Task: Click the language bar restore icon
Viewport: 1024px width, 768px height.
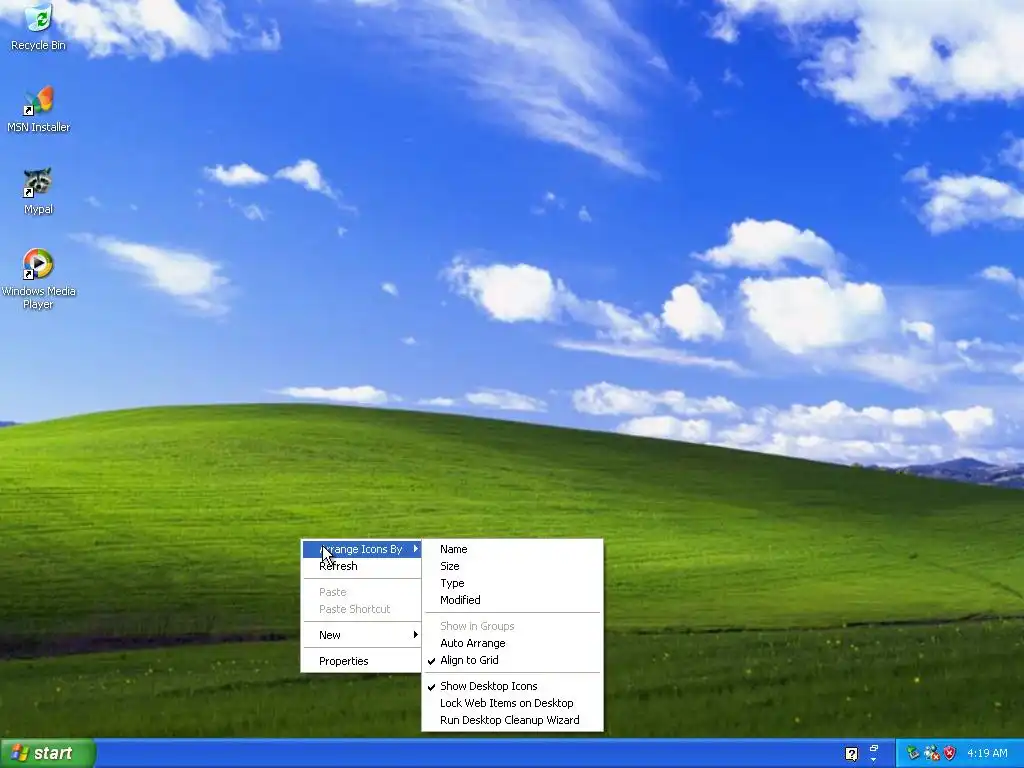Action: [874, 747]
